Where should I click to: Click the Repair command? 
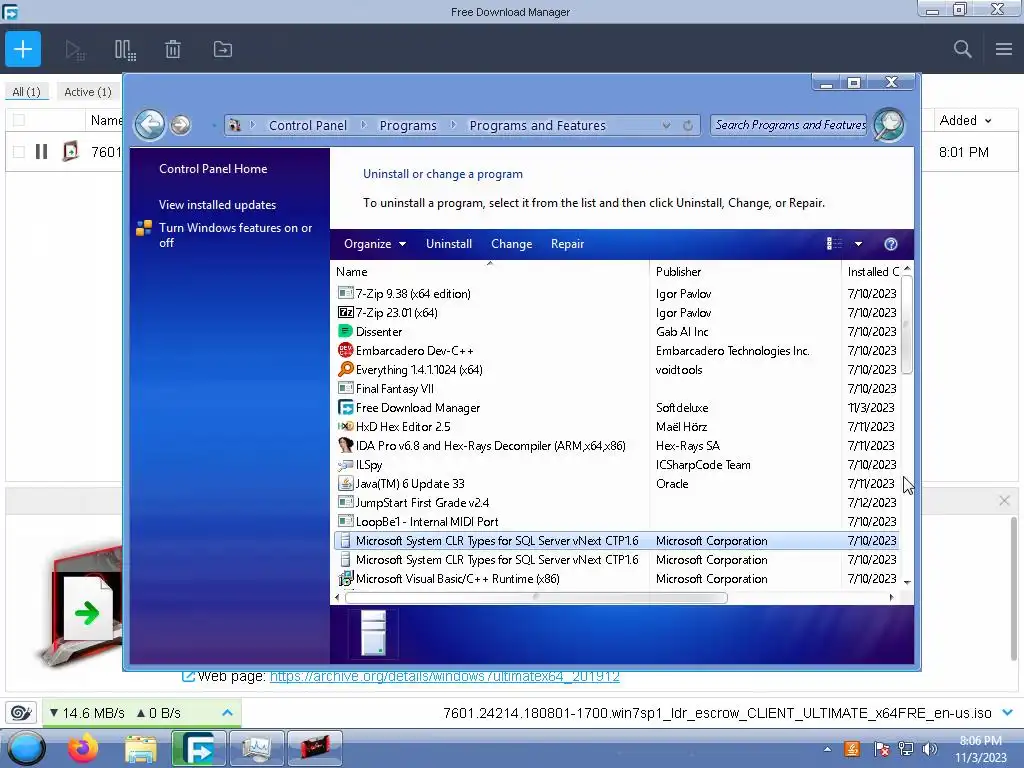(567, 244)
